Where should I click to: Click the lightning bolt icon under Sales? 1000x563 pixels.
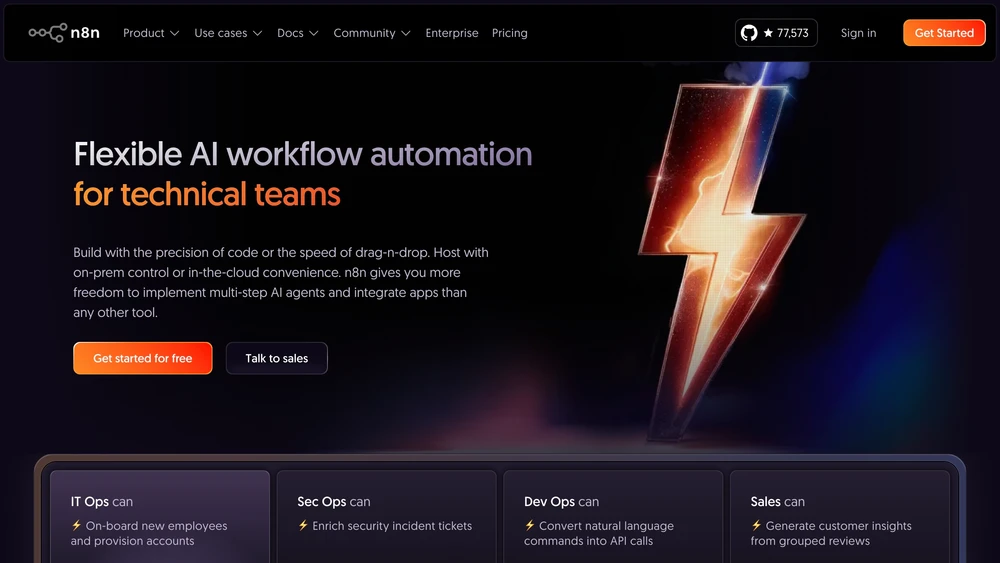click(x=756, y=525)
